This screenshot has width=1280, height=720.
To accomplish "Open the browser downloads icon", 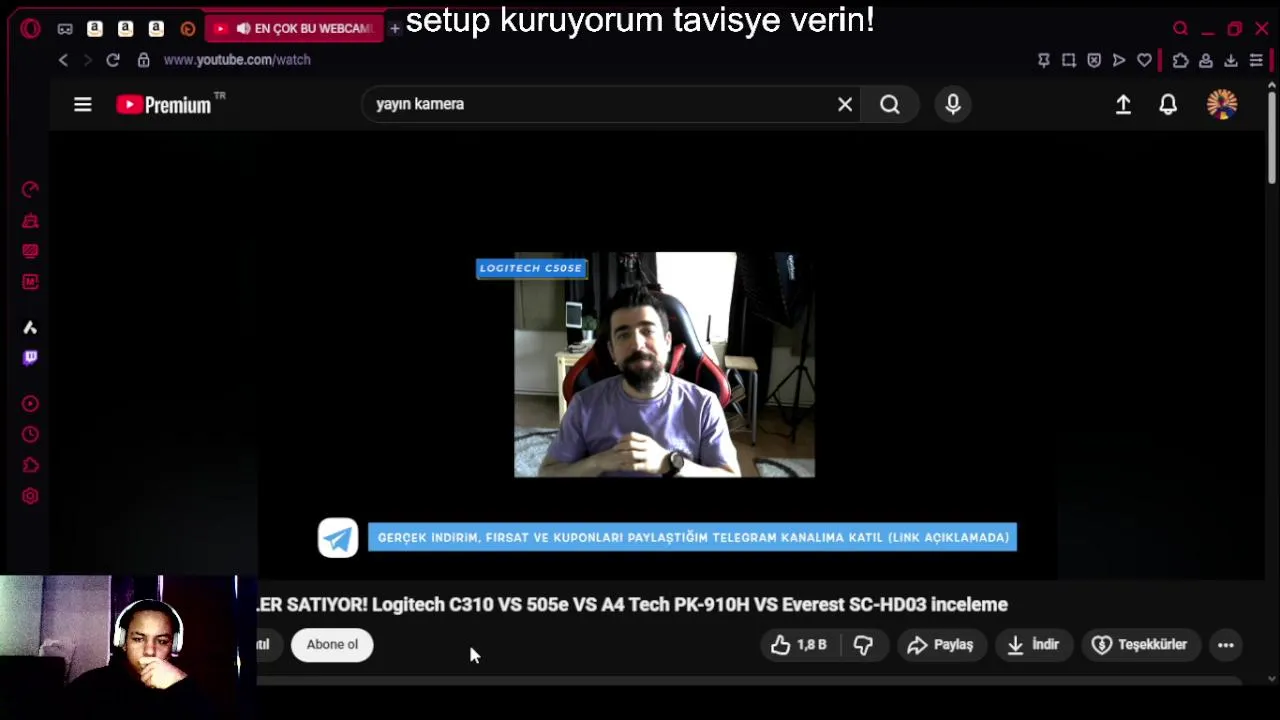I will 1231,60.
